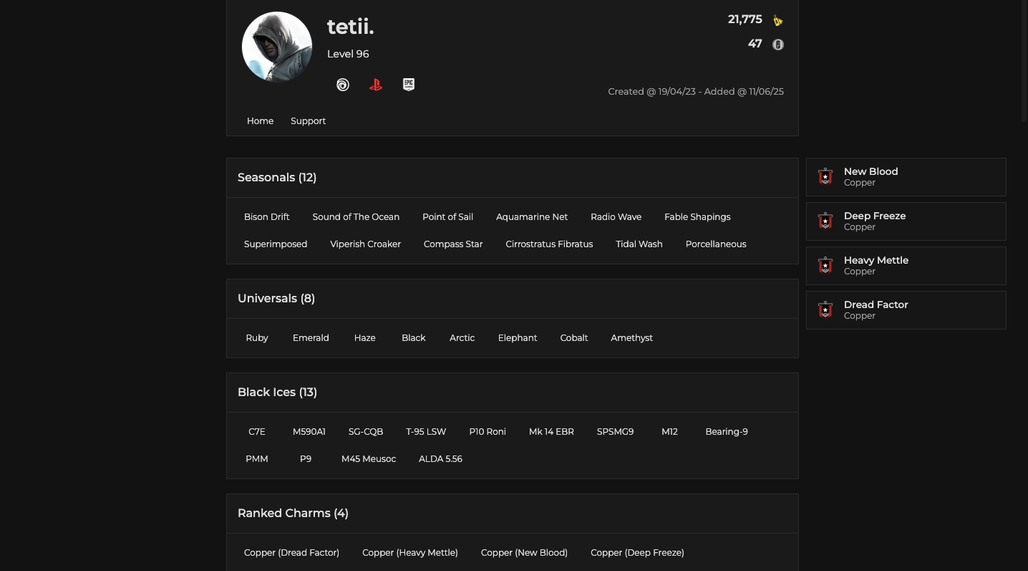Click the Black Ices (13) section header
The height and width of the screenshot is (571, 1028).
pyautogui.click(x=277, y=392)
